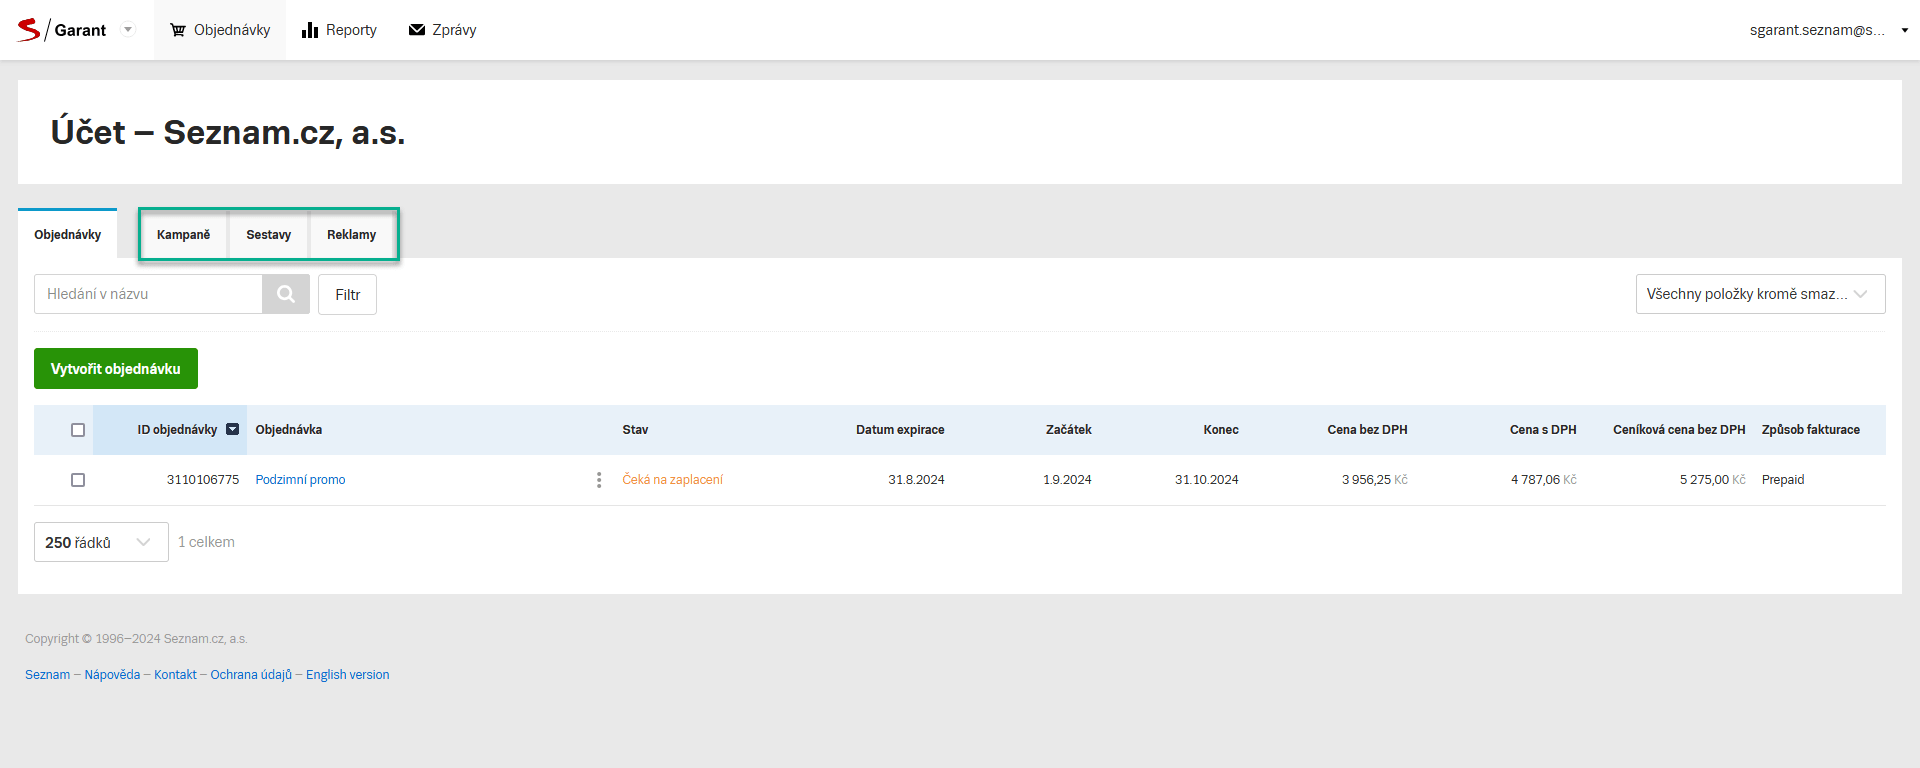
Task: Open the user account dropdown menu
Action: [1826, 30]
